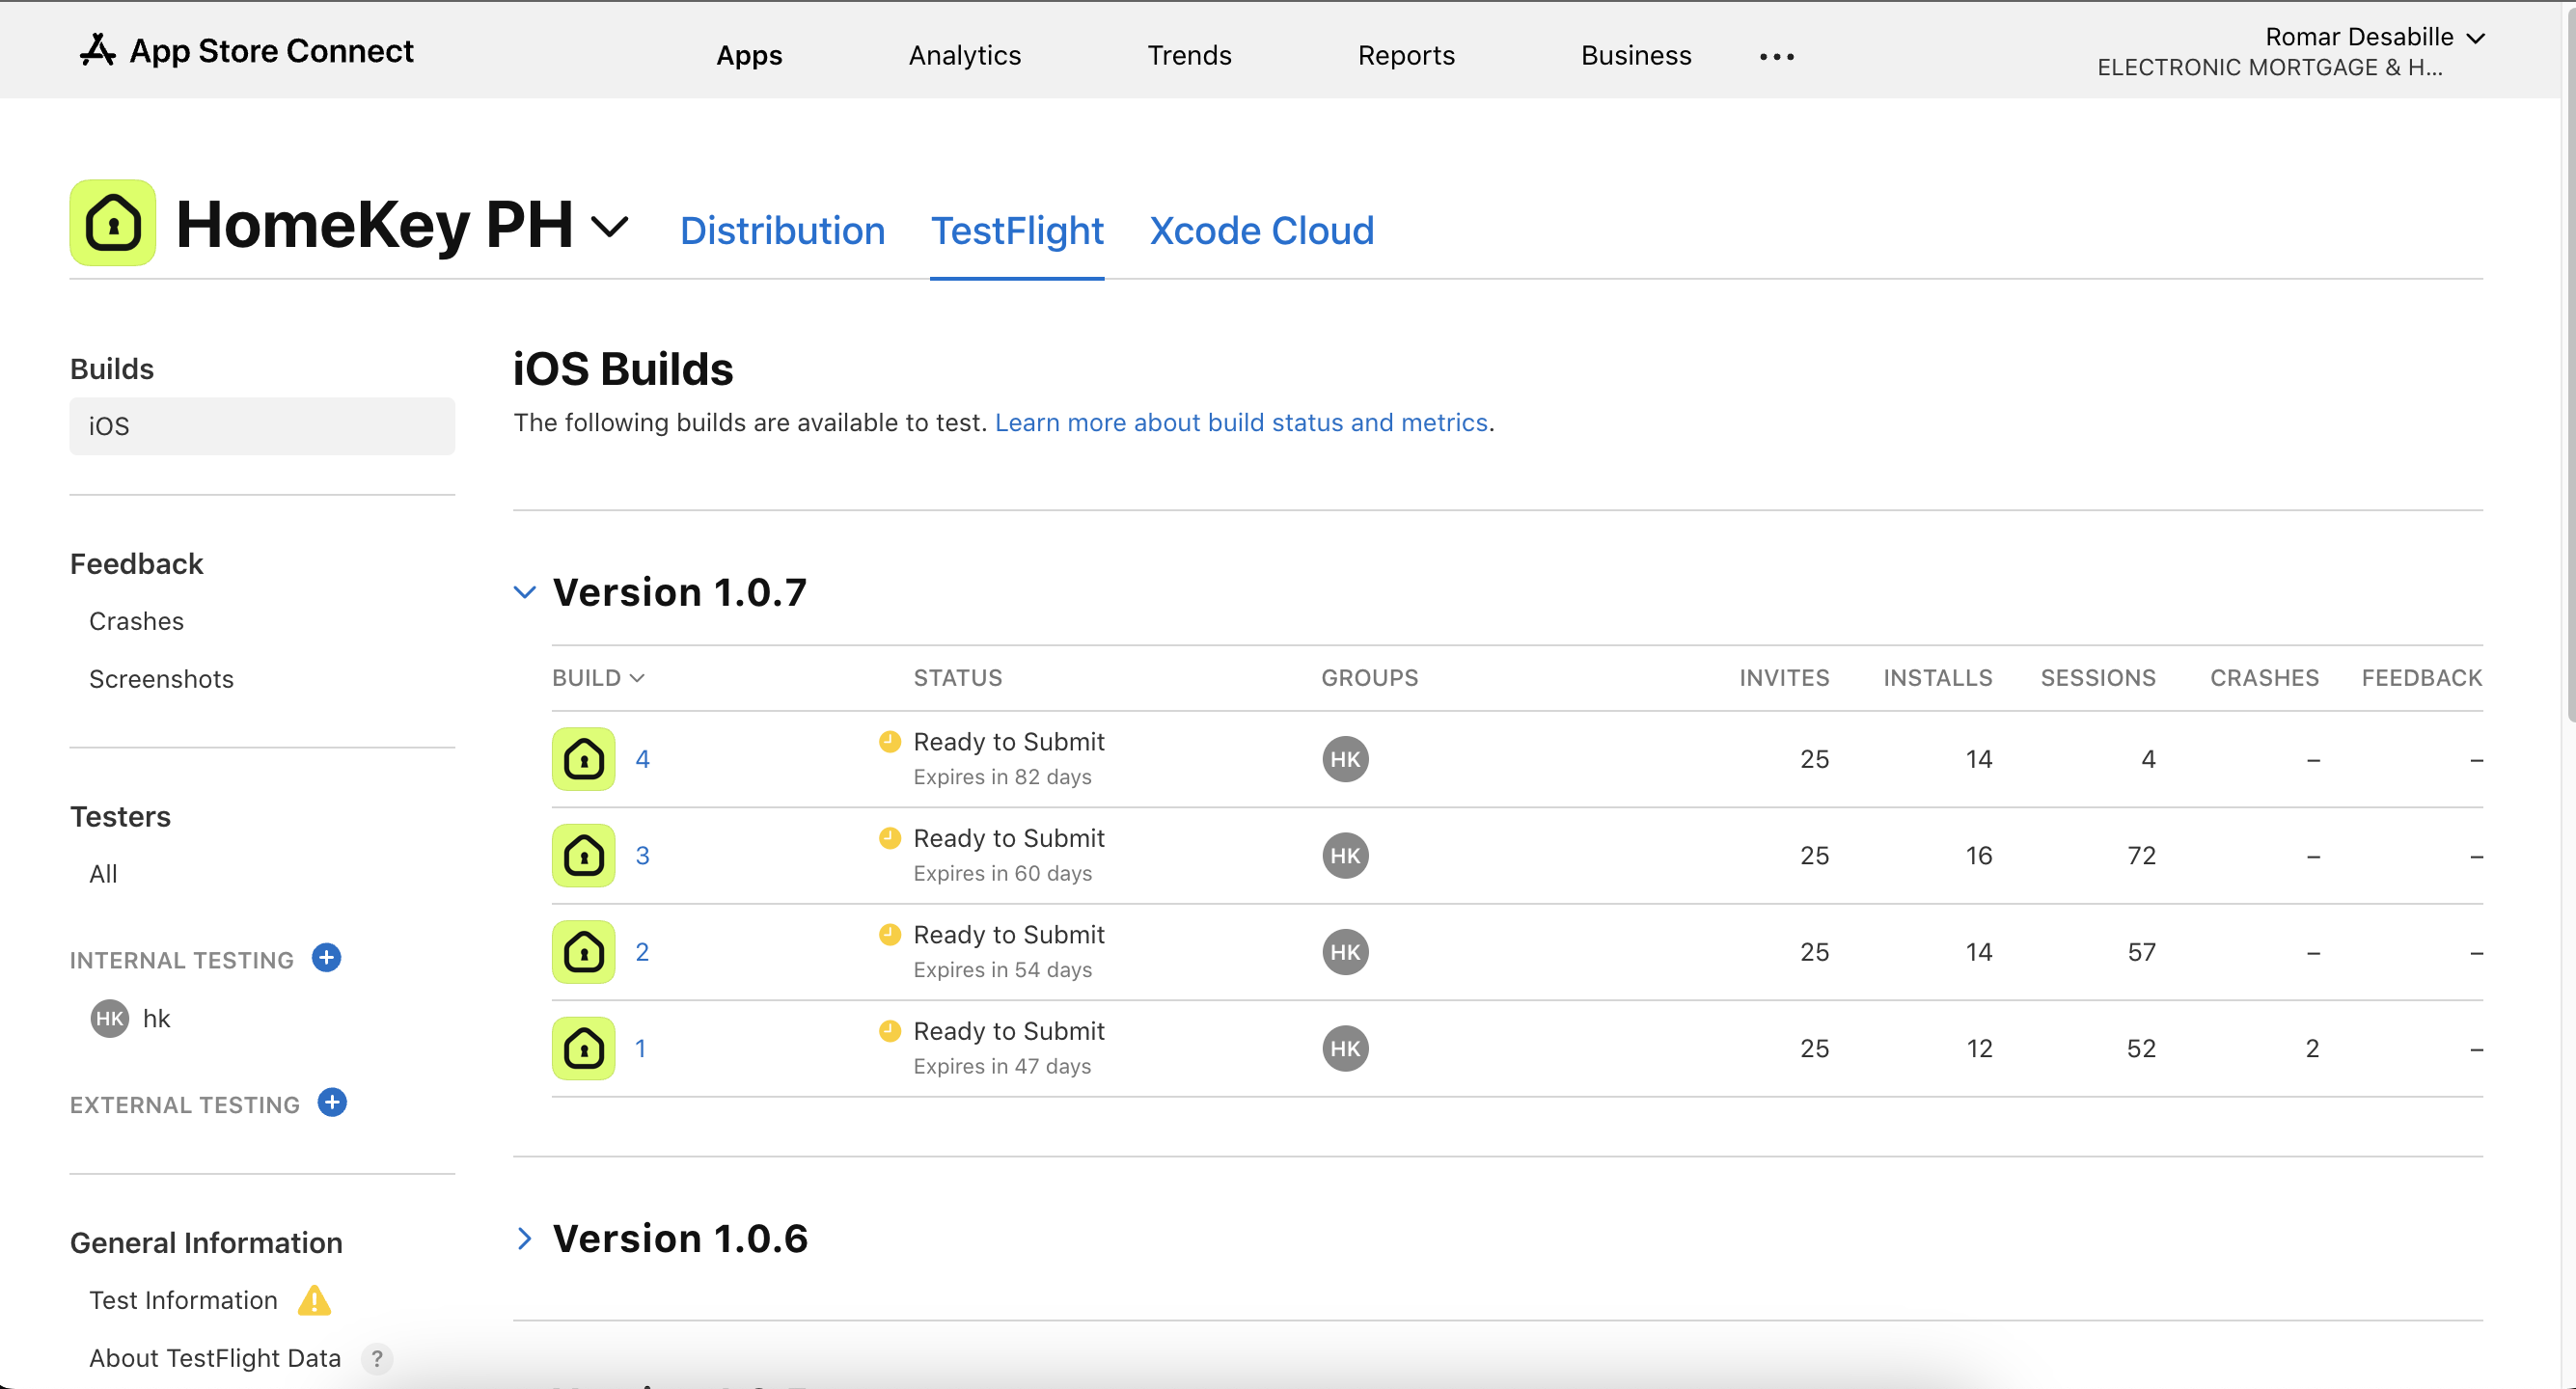Open build number 3 link
The width and height of the screenshot is (2576, 1389).
point(642,855)
